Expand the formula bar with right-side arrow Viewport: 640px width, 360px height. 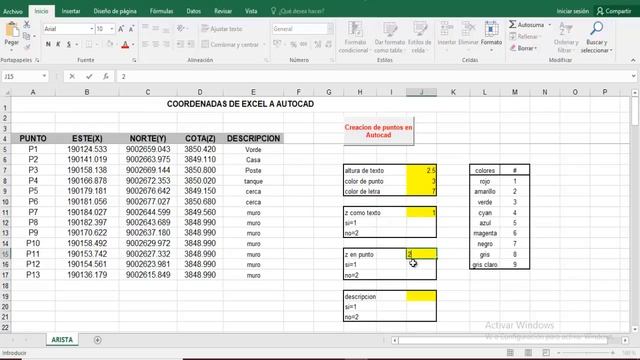633,76
